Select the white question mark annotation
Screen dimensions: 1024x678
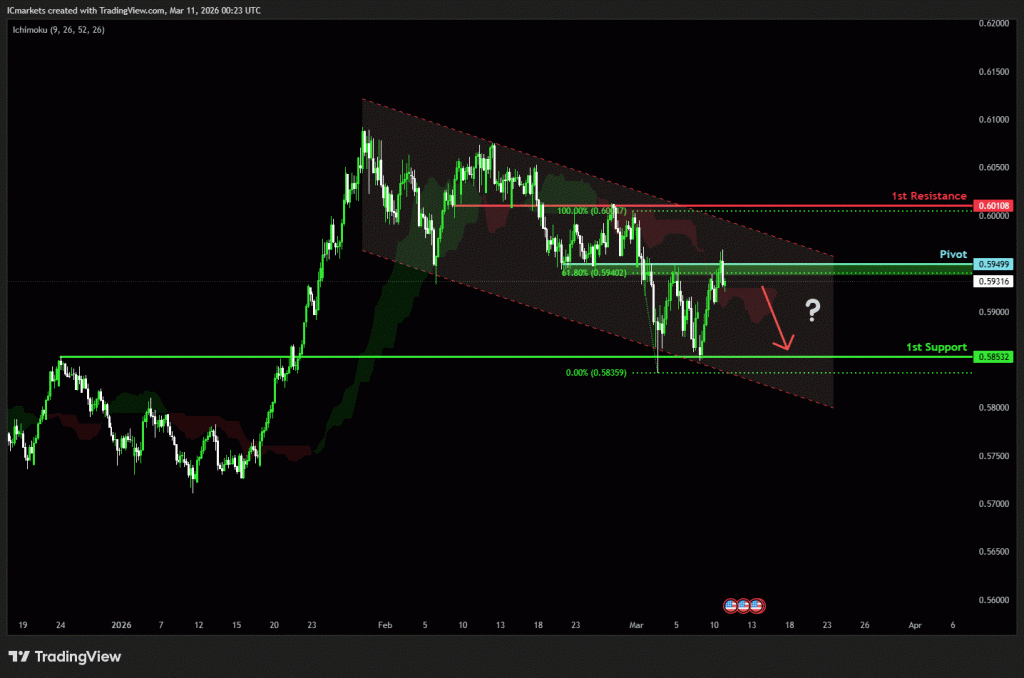(x=812, y=311)
